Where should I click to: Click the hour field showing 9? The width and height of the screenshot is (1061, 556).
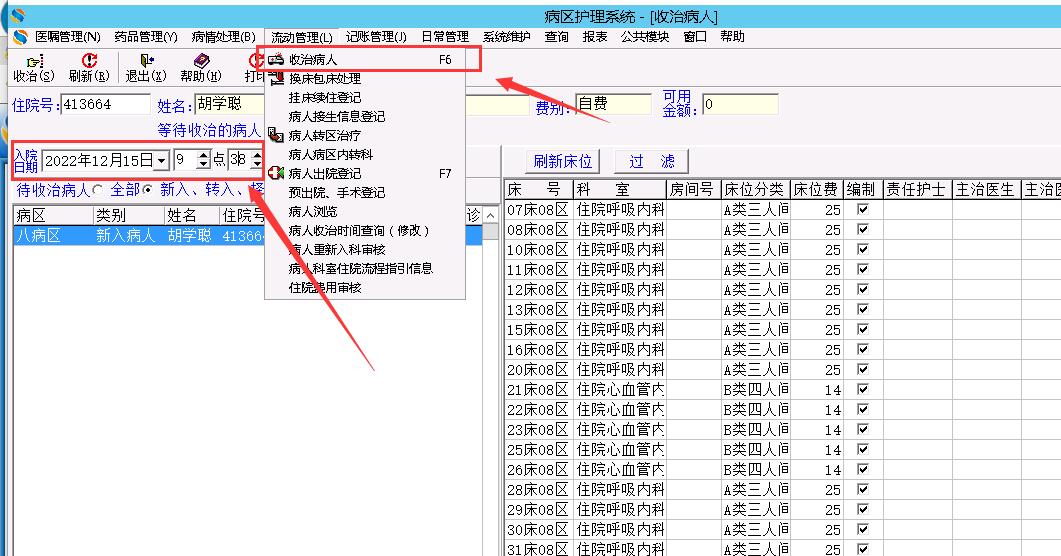(185, 160)
